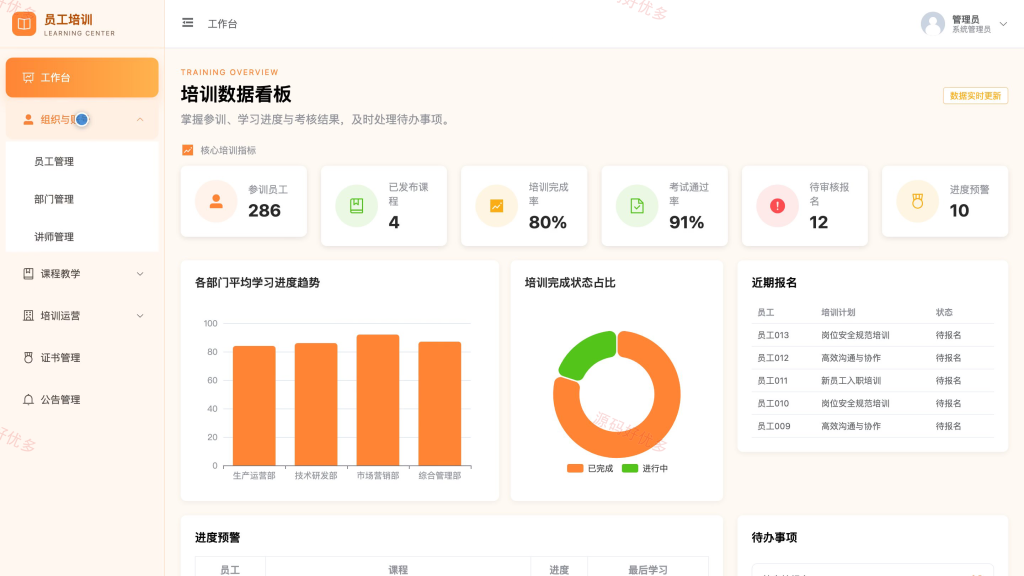Click the admin user avatar

(933, 24)
